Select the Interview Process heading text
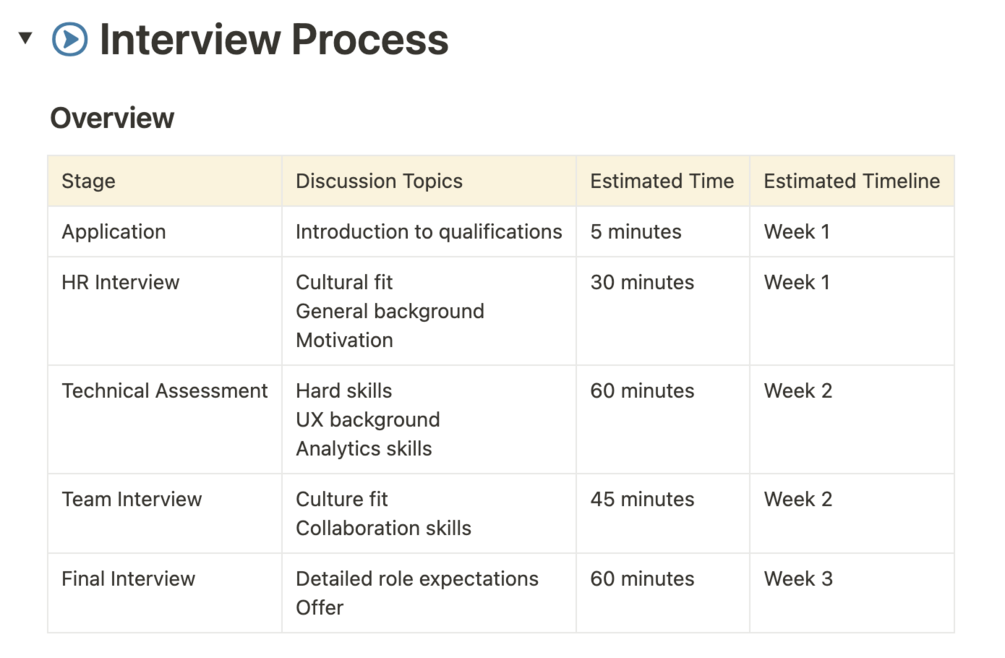The width and height of the screenshot is (1005, 658). point(274,40)
